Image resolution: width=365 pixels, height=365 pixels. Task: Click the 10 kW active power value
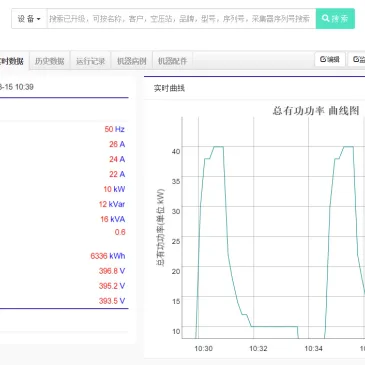[x=114, y=189]
